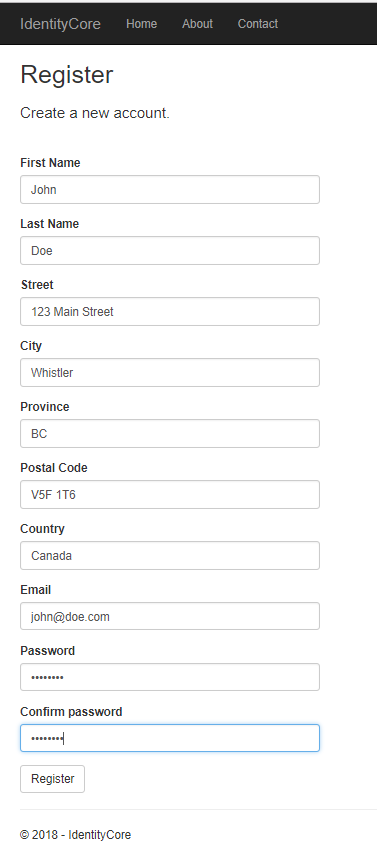Go to the Home nav item
The width and height of the screenshot is (377, 862).
(141, 24)
